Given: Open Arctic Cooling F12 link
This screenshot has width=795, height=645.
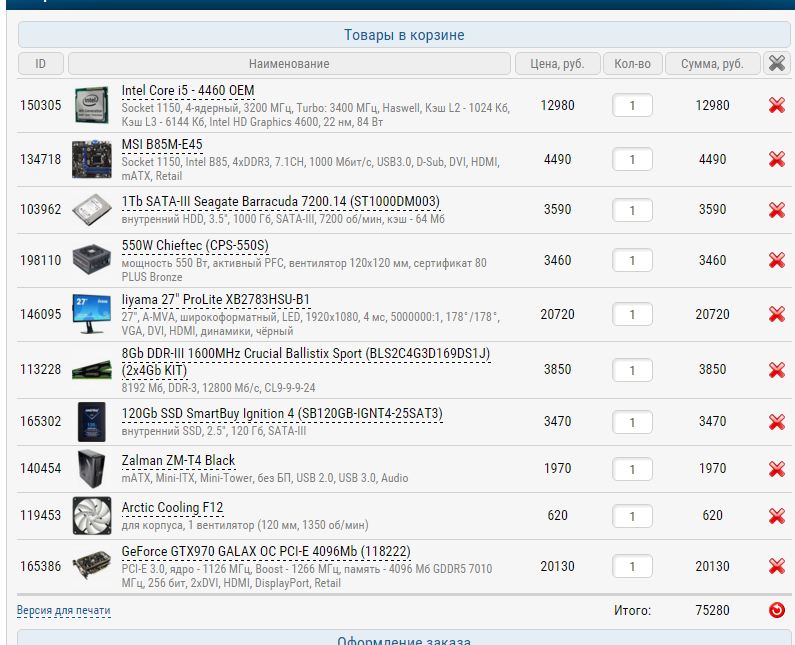Looking at the screenshot, I should click(x=172, y=508).
